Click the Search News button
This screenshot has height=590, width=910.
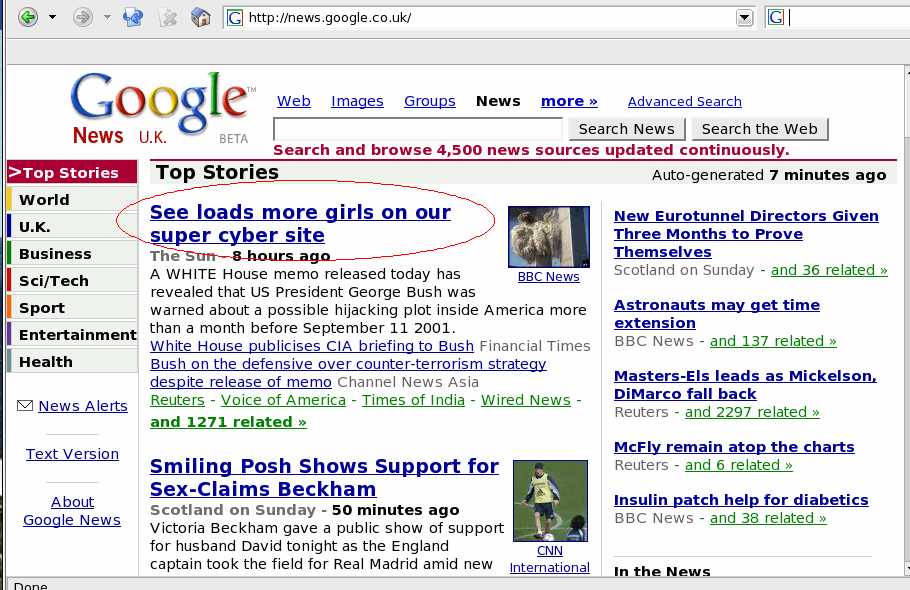click(626, 129)
